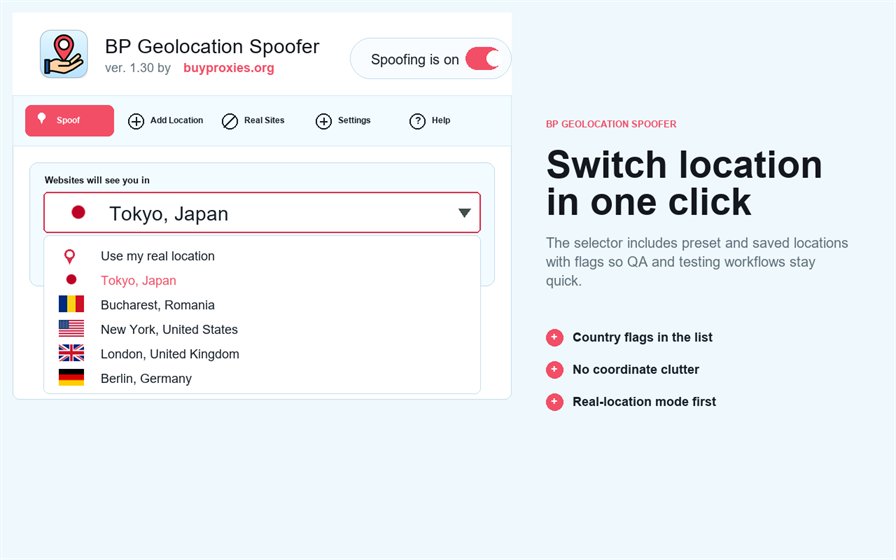
Task: Open the Help tab
Action: [x=430, y=121]
